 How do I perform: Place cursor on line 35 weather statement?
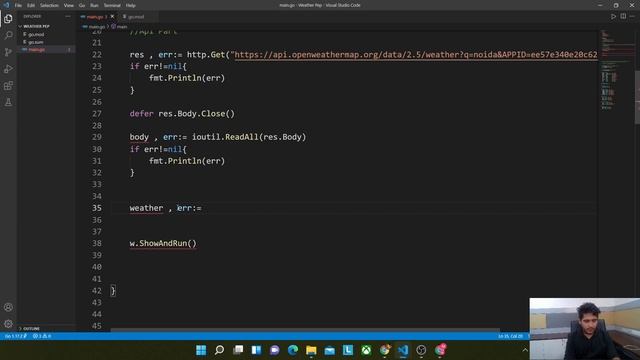point(165,208)
